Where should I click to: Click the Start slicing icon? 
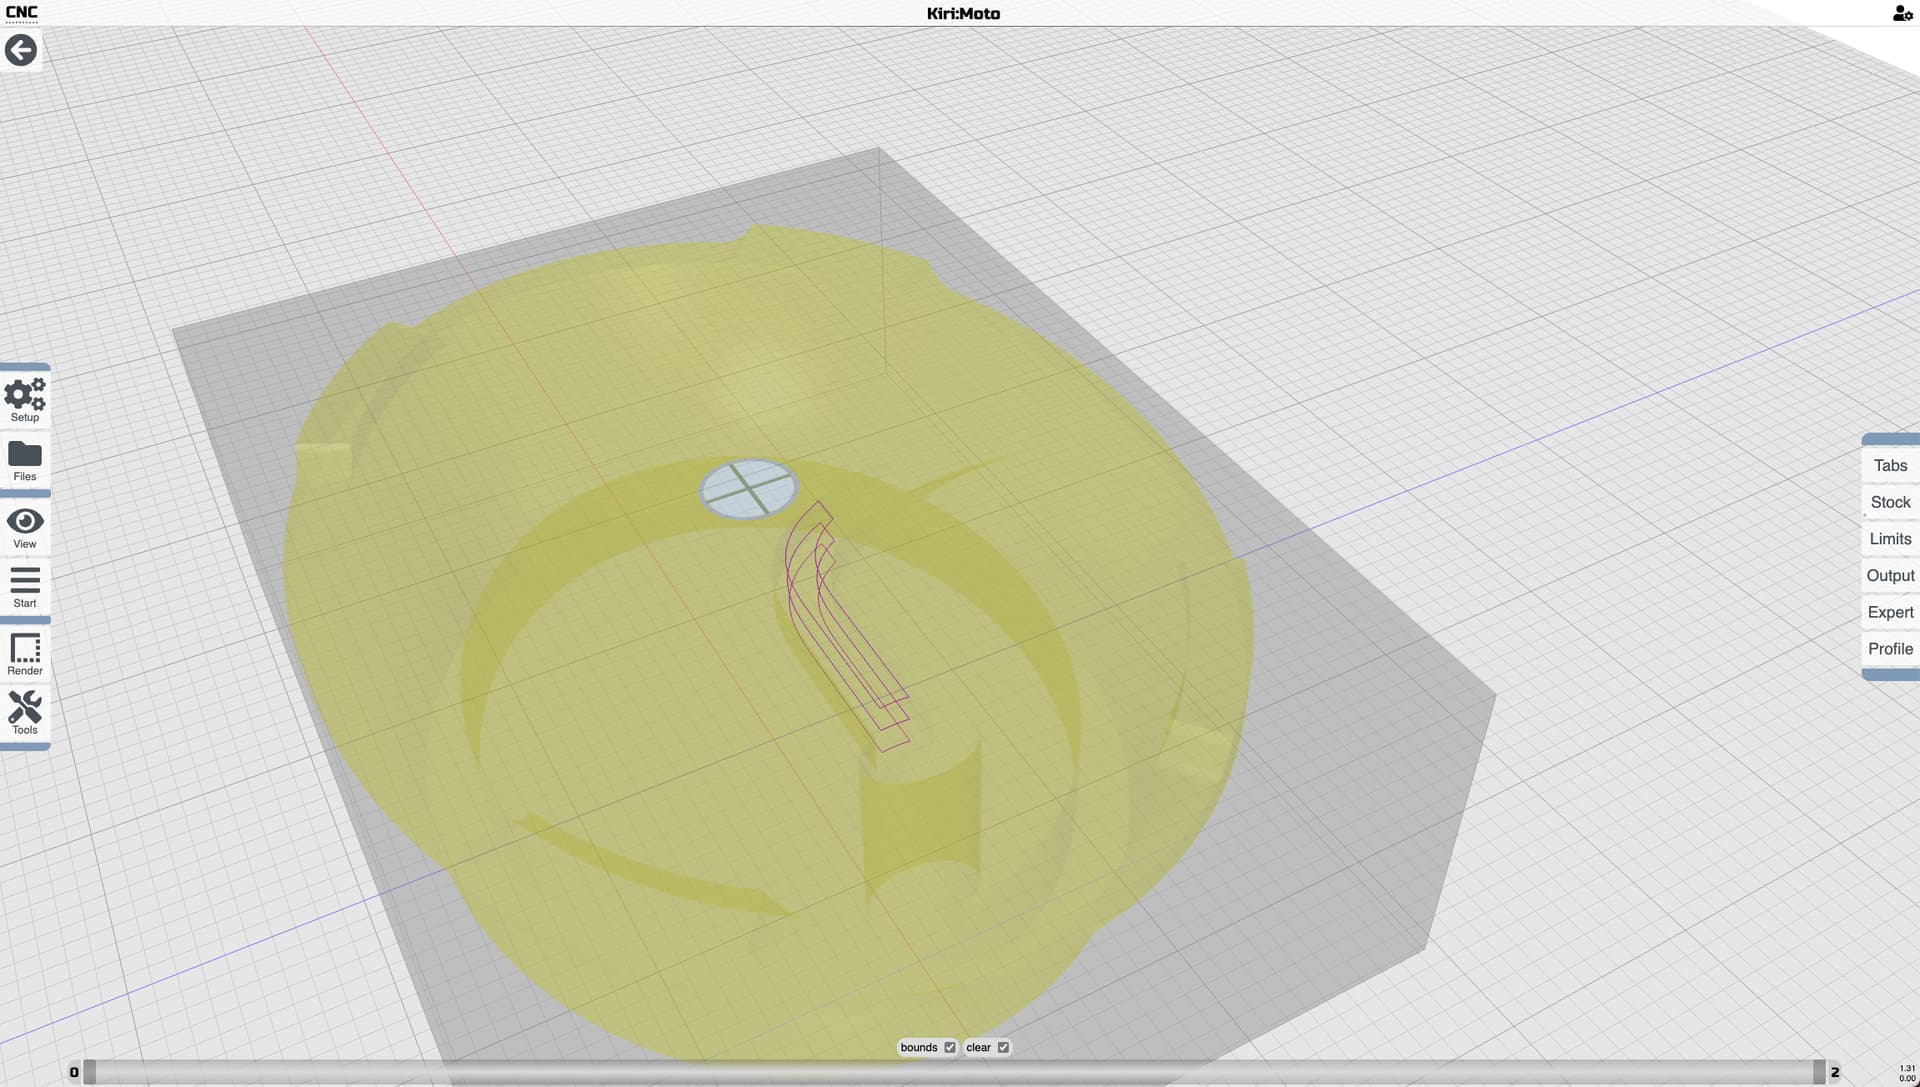[x=25, y=588]
